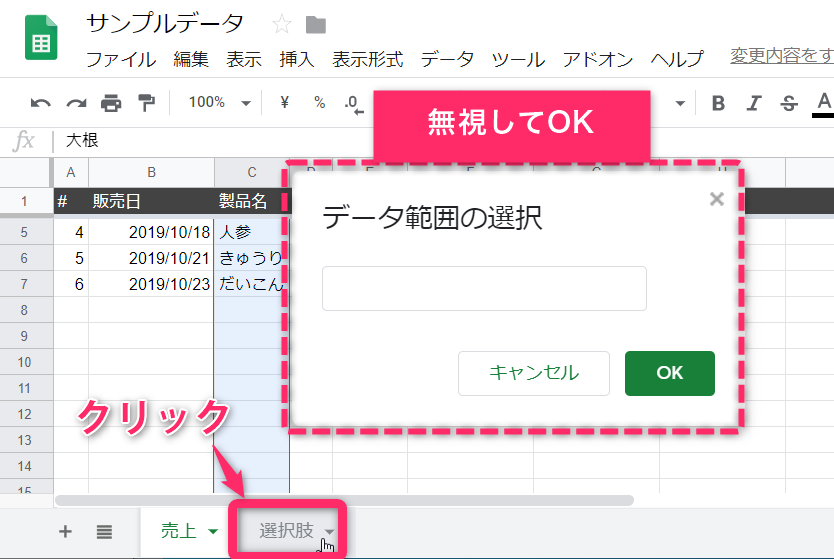Image resolution: width=834 pixels, height=559 pixels.
Task: Rename the サンプルデータ title
Action: [x=165, y=24]
